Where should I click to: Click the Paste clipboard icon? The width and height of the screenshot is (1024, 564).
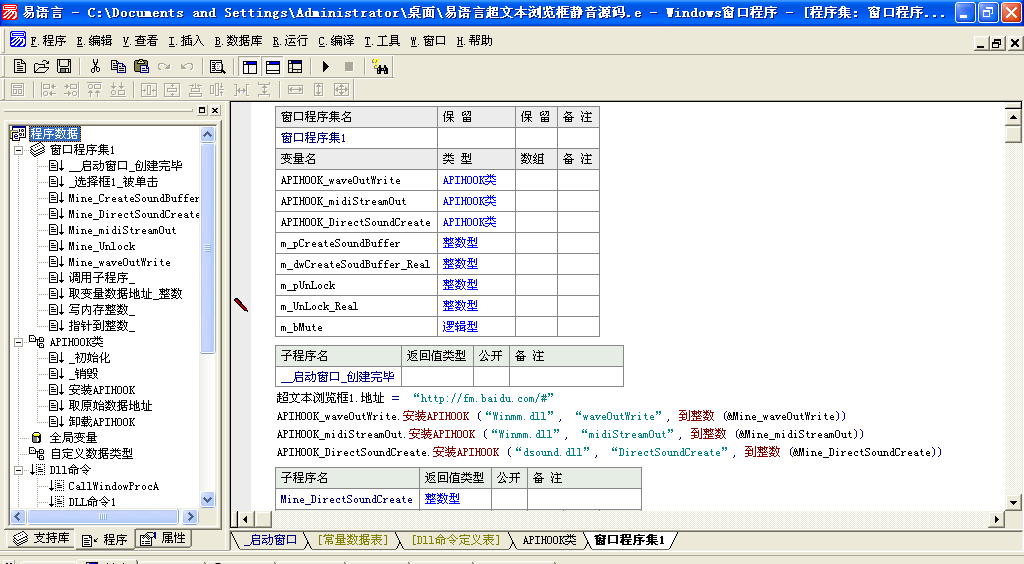tap(141, 67)
